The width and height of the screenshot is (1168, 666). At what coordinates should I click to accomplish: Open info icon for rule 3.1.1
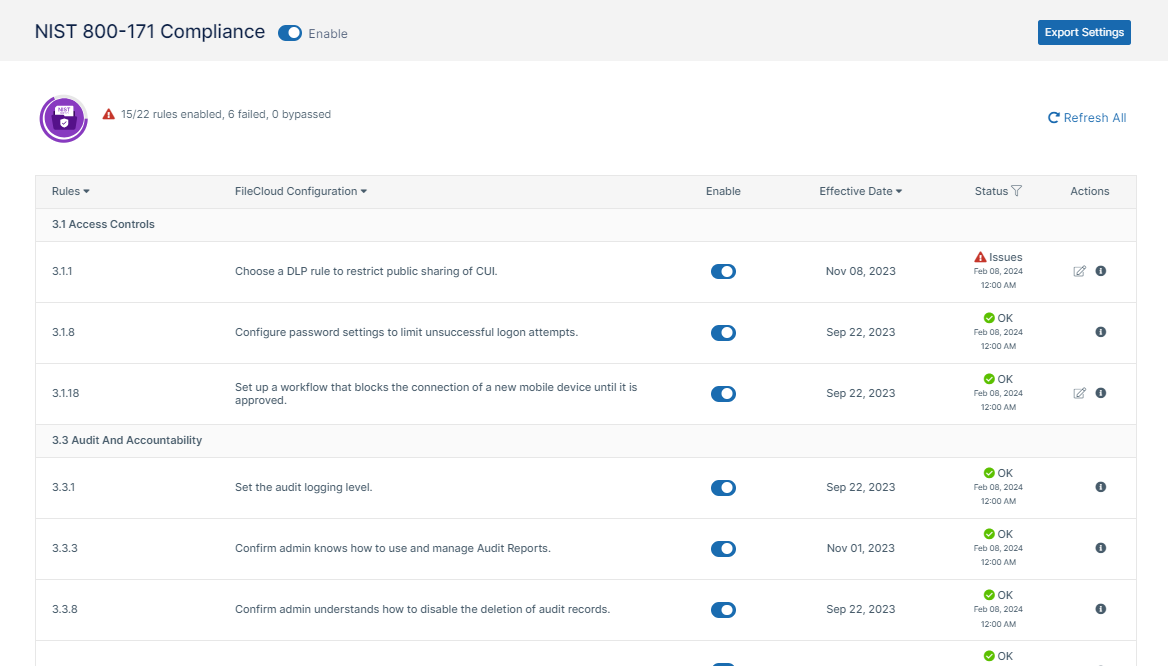[1101, 271]
